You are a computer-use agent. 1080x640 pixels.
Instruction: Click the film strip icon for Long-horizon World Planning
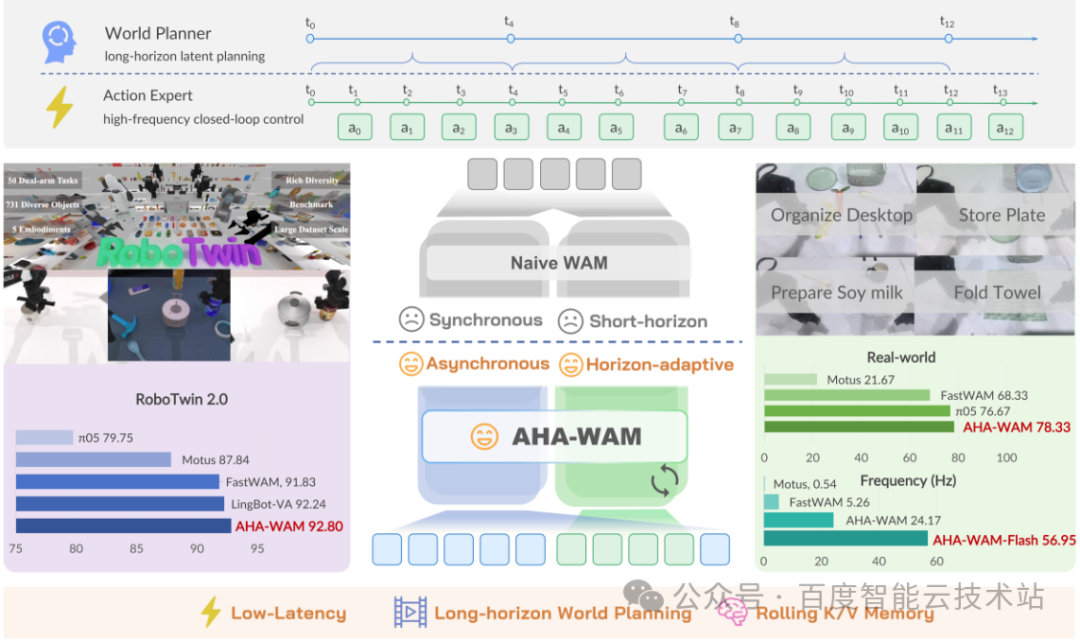point(410,612)
